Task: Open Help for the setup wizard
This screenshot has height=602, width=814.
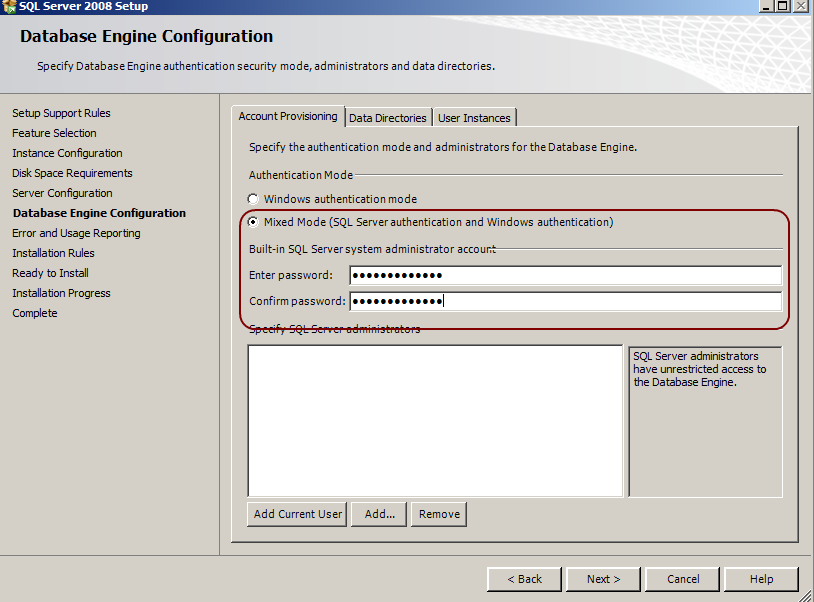Action: 761,579
